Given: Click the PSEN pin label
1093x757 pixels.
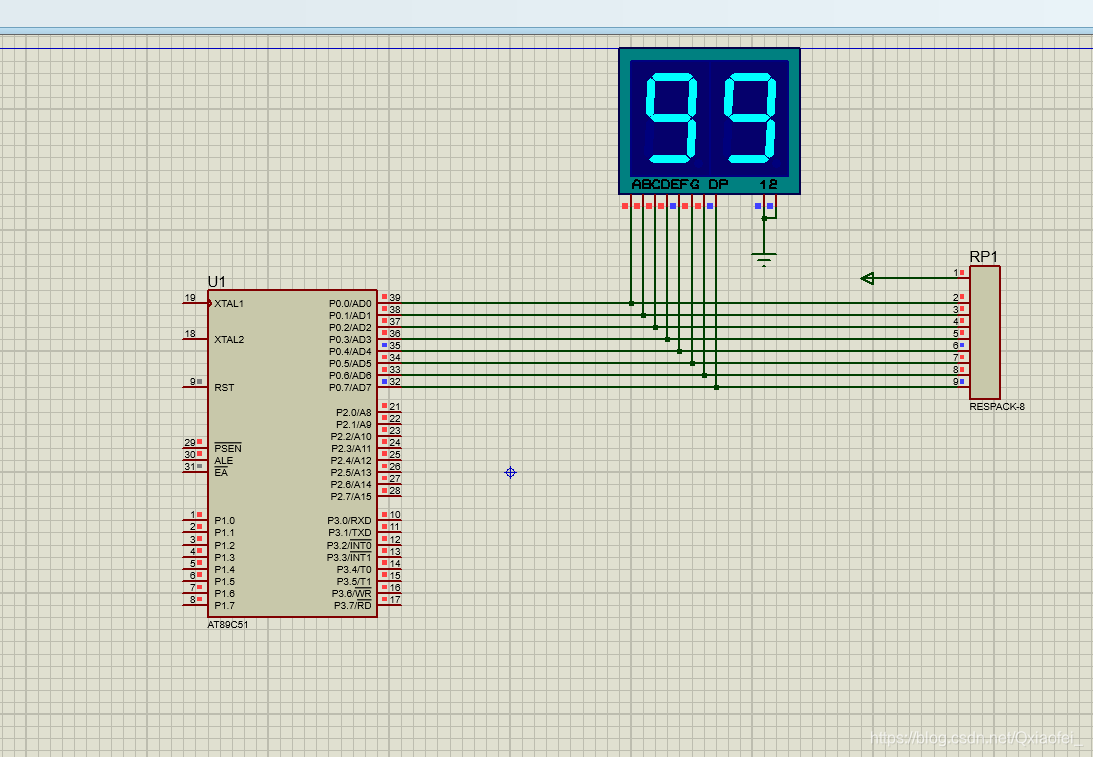Looking at the screenshot, I should 227,448.
